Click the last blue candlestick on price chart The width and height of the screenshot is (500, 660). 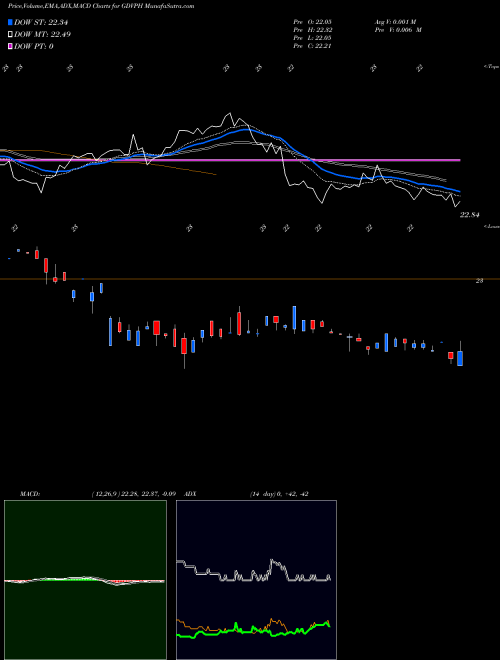(x=460, y=358)
